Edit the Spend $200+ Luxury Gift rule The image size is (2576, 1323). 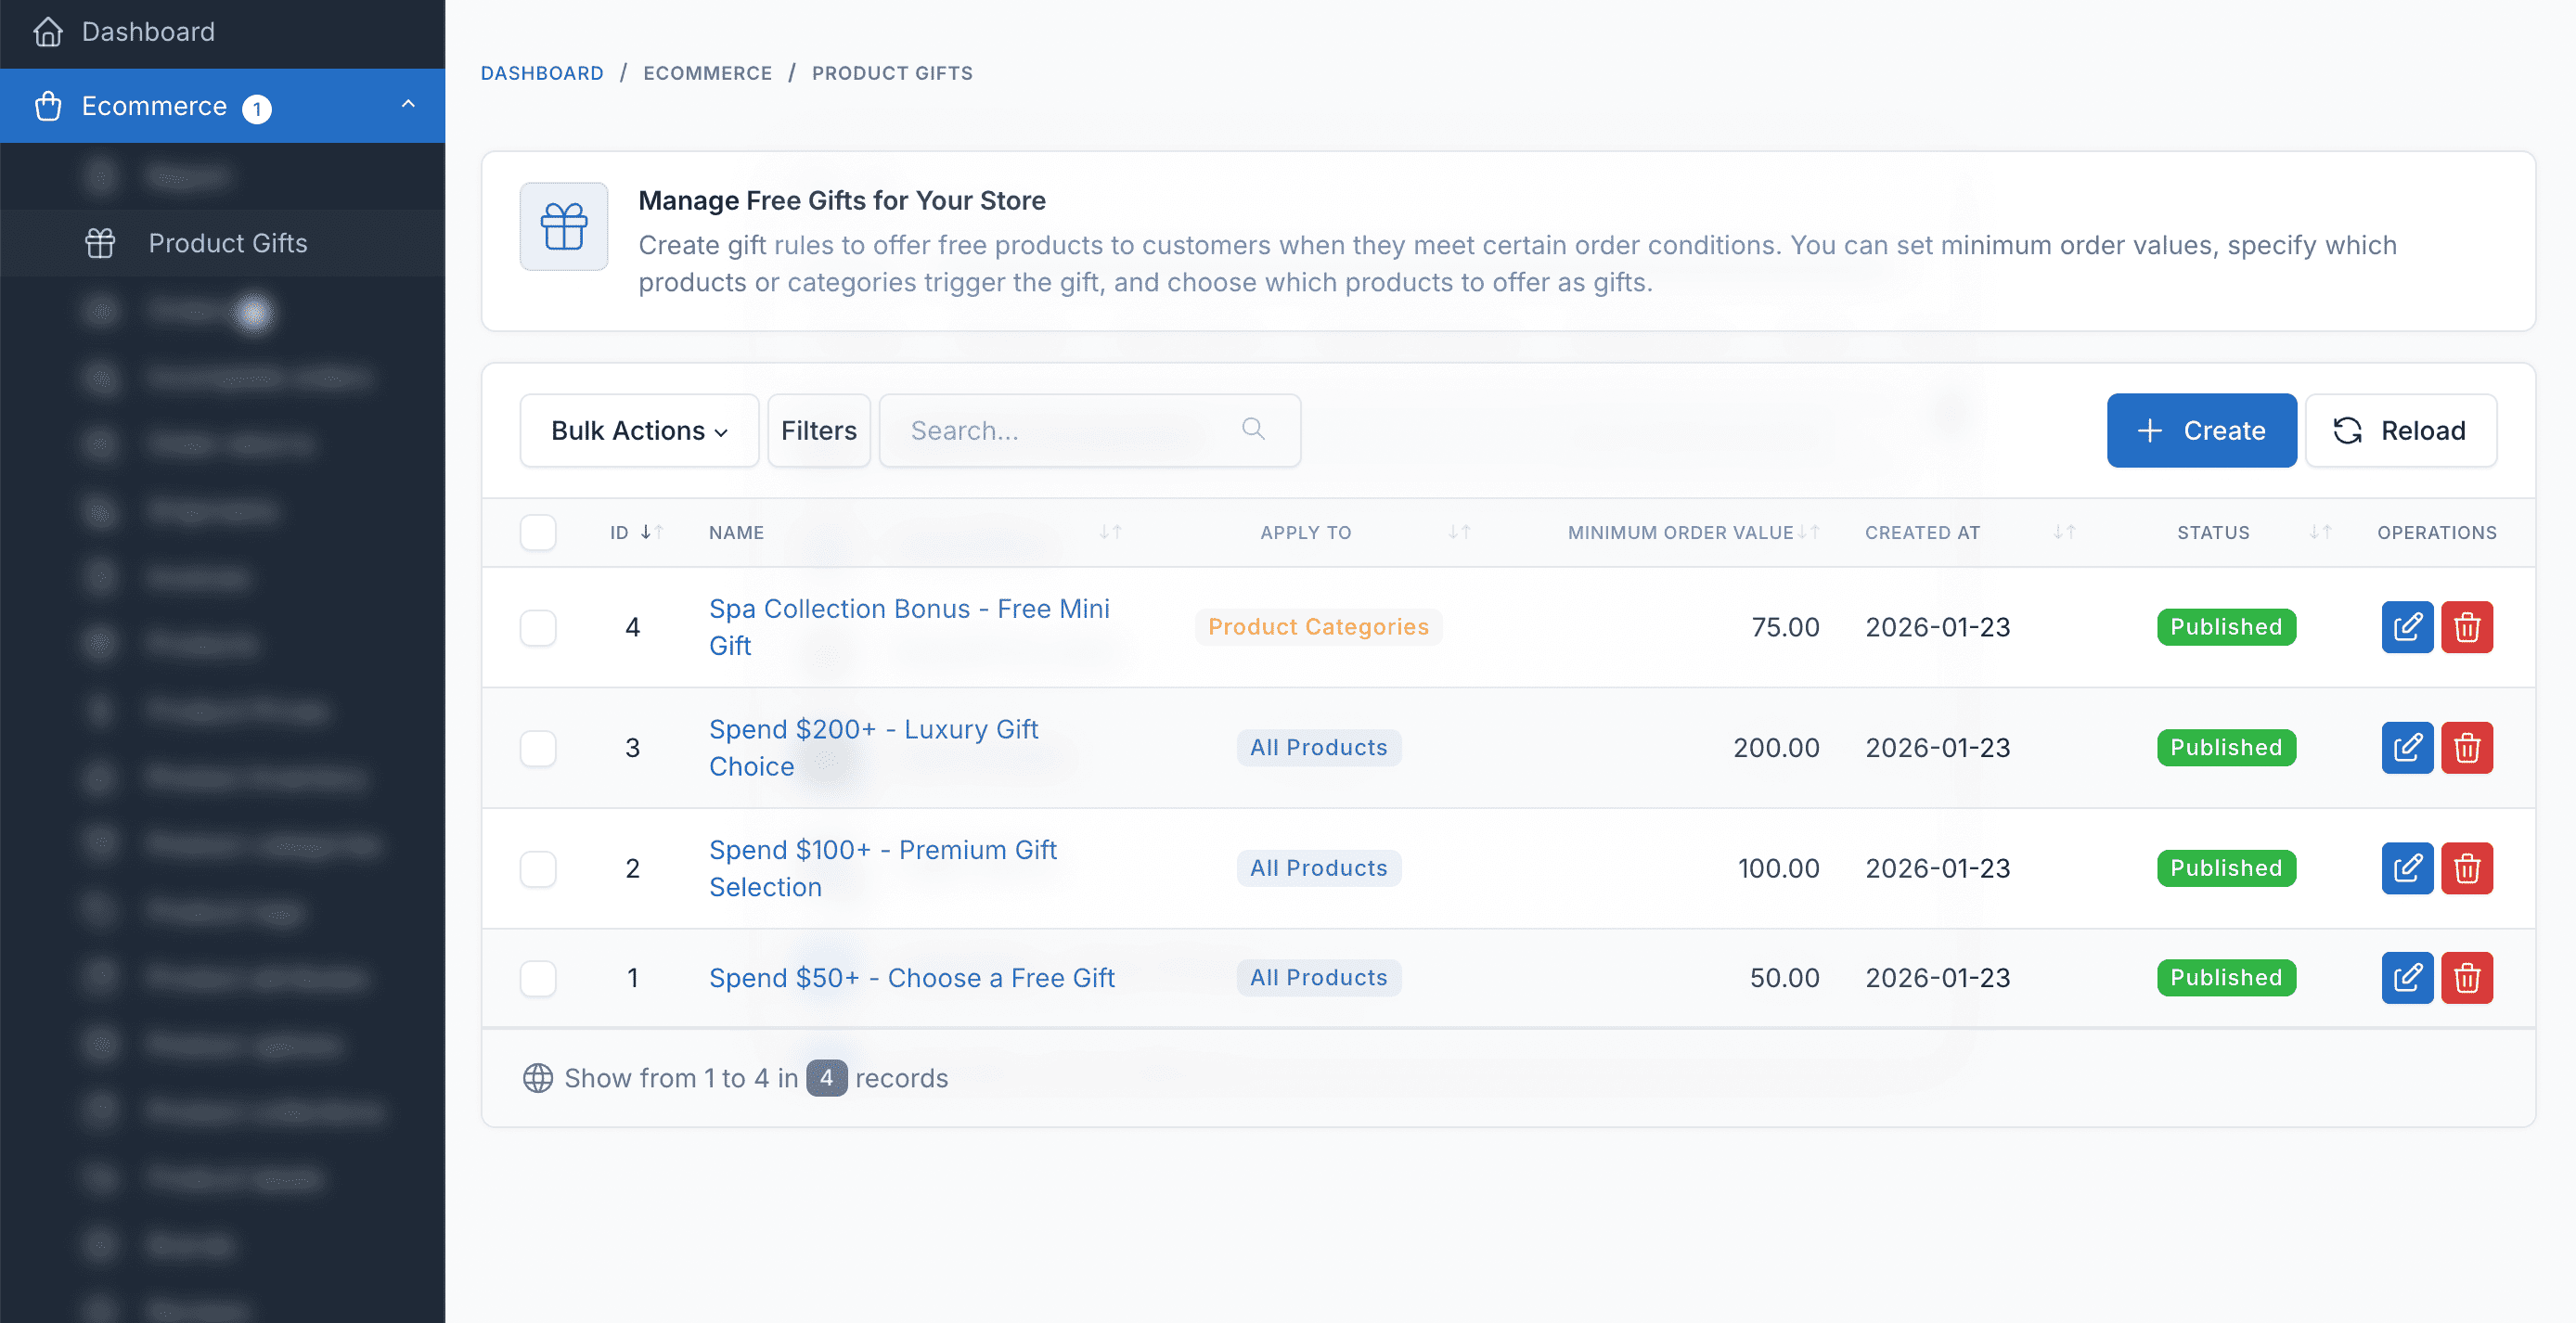pyautogui.click(x=2407, y=747)
